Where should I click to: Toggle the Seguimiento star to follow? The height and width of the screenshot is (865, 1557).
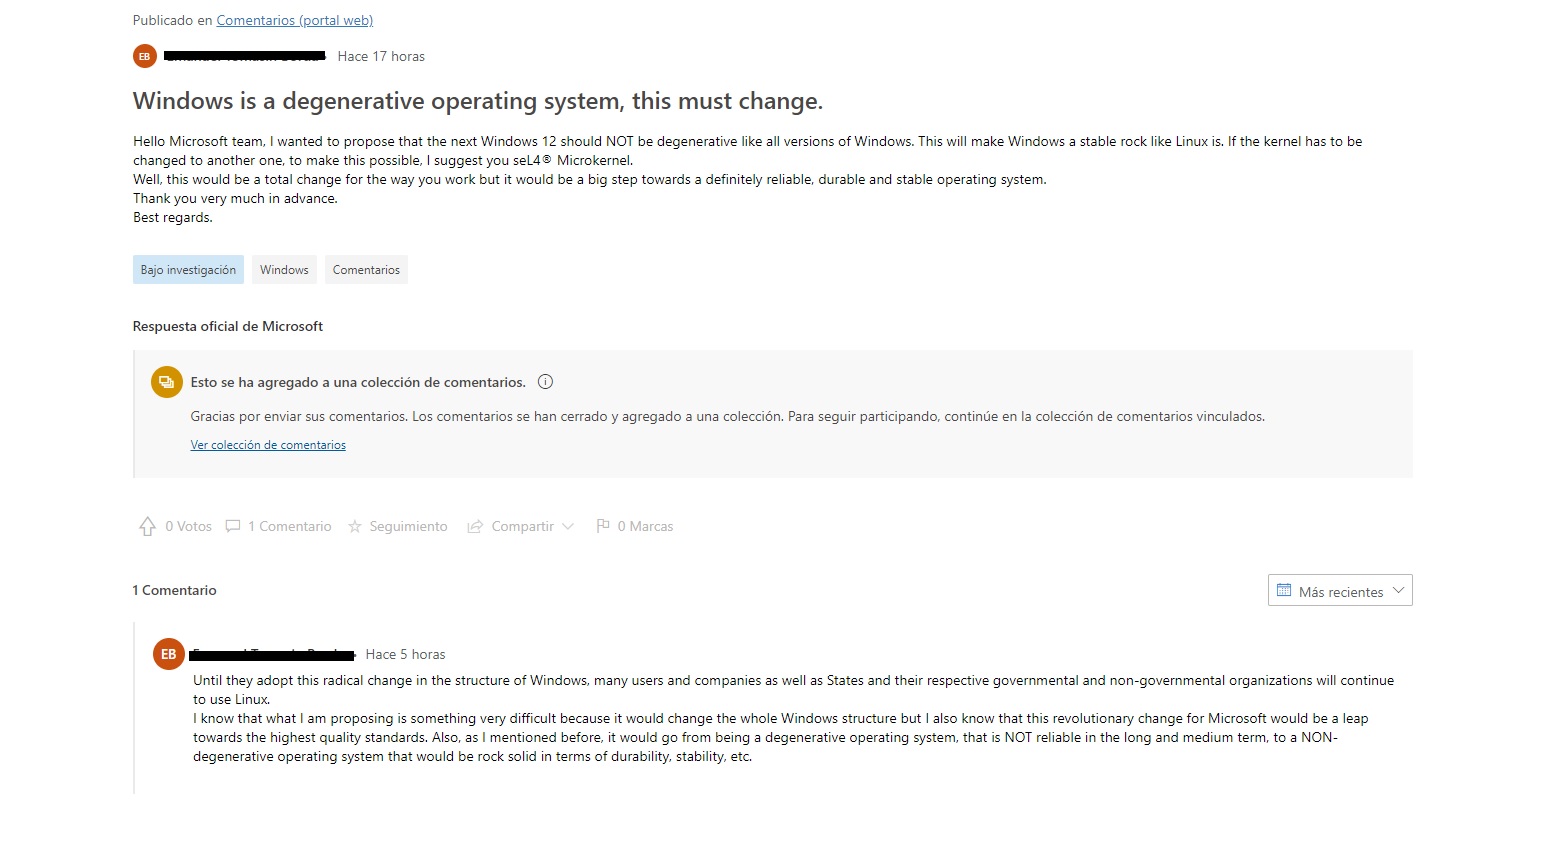tap(355, 527)
